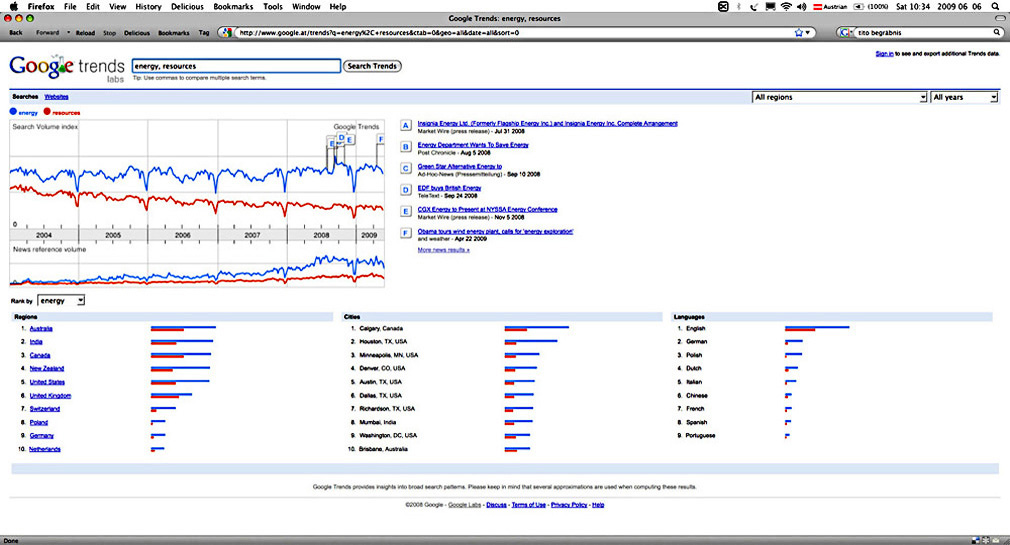Screen dimensions: 1010x545
Task: Open the search engine chooser Google icon
Action: 846,32
